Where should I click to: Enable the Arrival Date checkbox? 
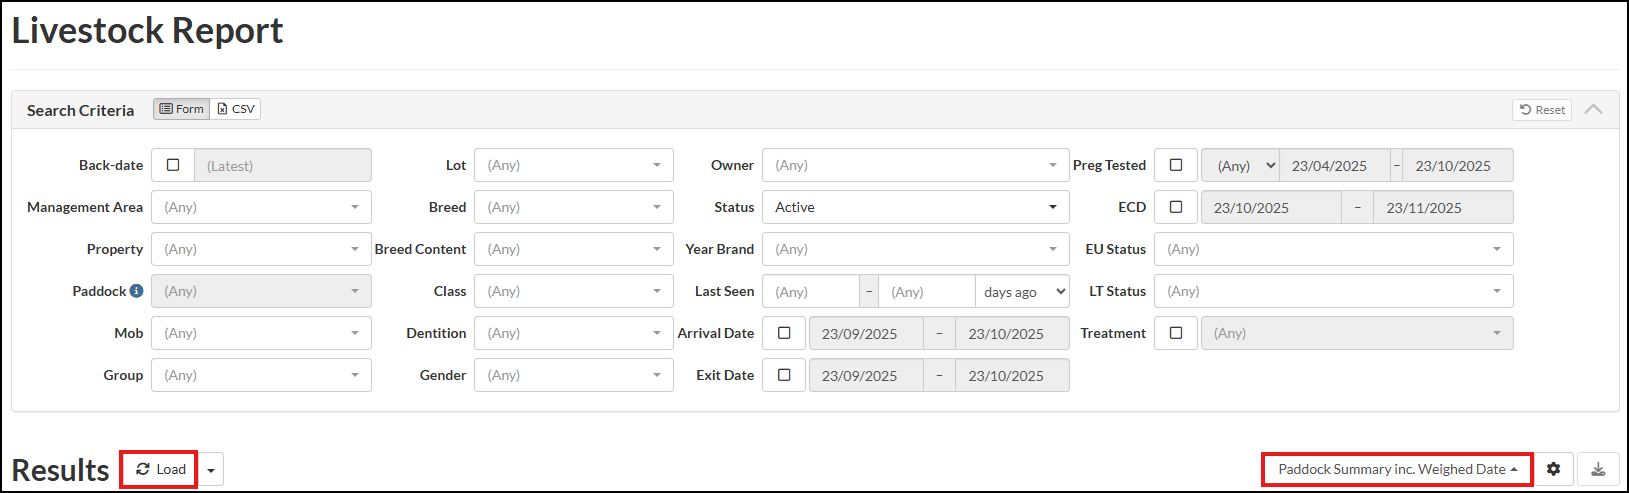784,333
